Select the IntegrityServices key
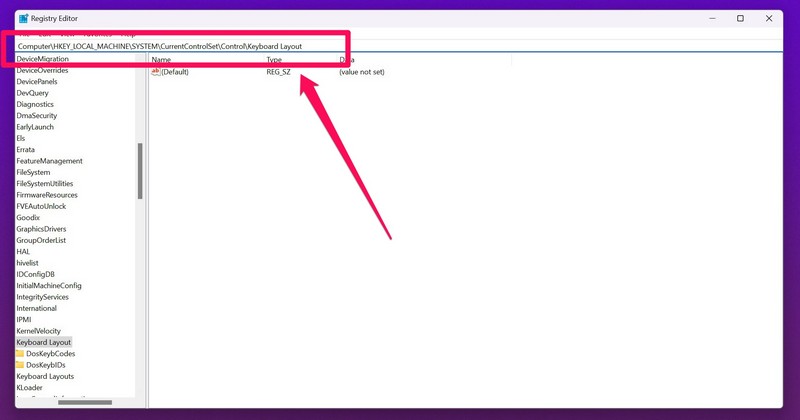Image resolution: width=800 pixels, height=420 pixels. [42, 297]
